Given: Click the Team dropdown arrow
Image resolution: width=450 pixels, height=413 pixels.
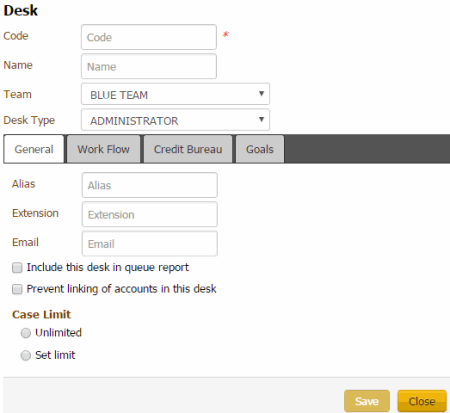Looking at the screenshot, I should point(261,94).
